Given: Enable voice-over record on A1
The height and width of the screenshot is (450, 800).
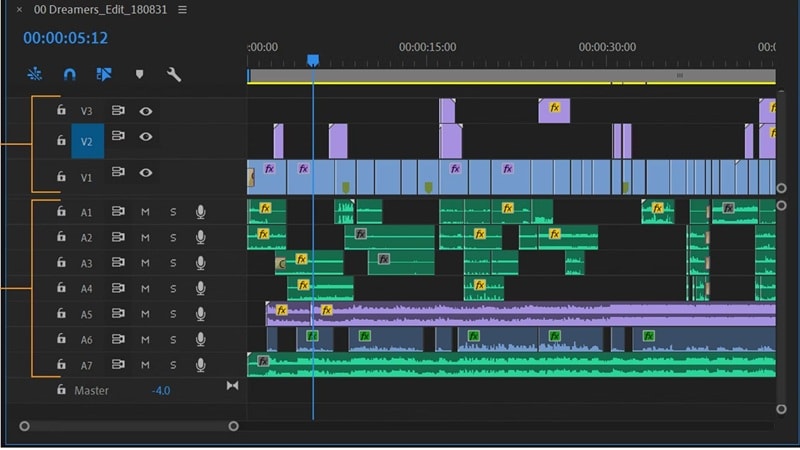Looking at the screenshot, I should coord(201,212).
